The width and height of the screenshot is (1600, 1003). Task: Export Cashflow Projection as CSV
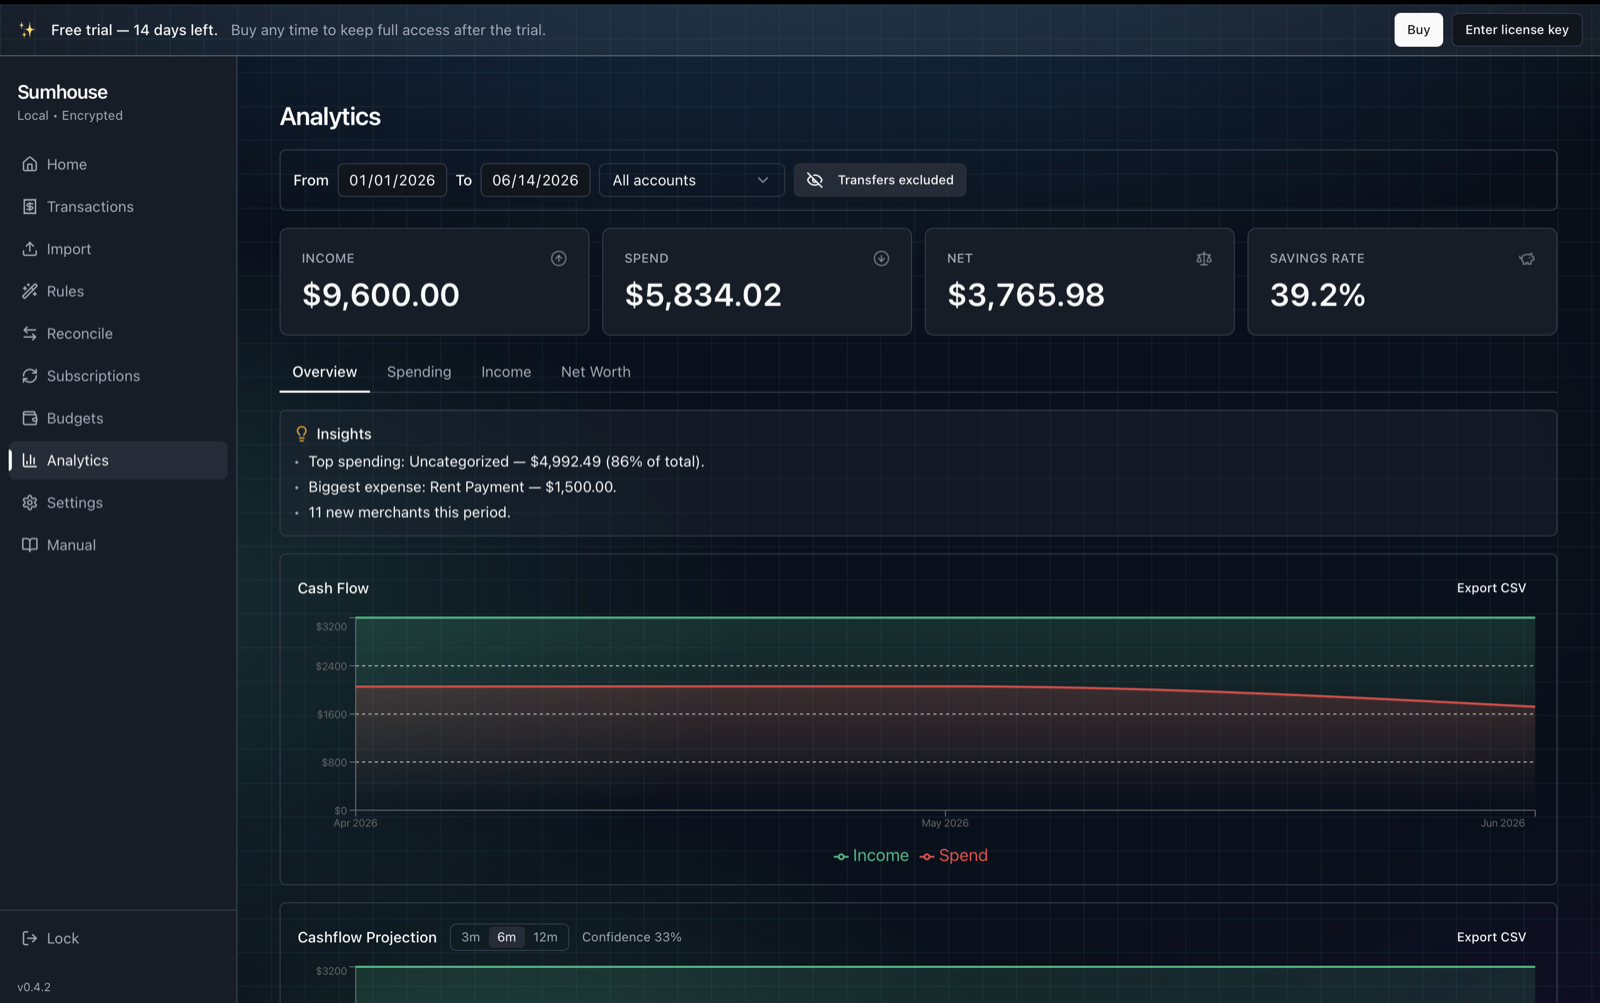click(1491, 937)
